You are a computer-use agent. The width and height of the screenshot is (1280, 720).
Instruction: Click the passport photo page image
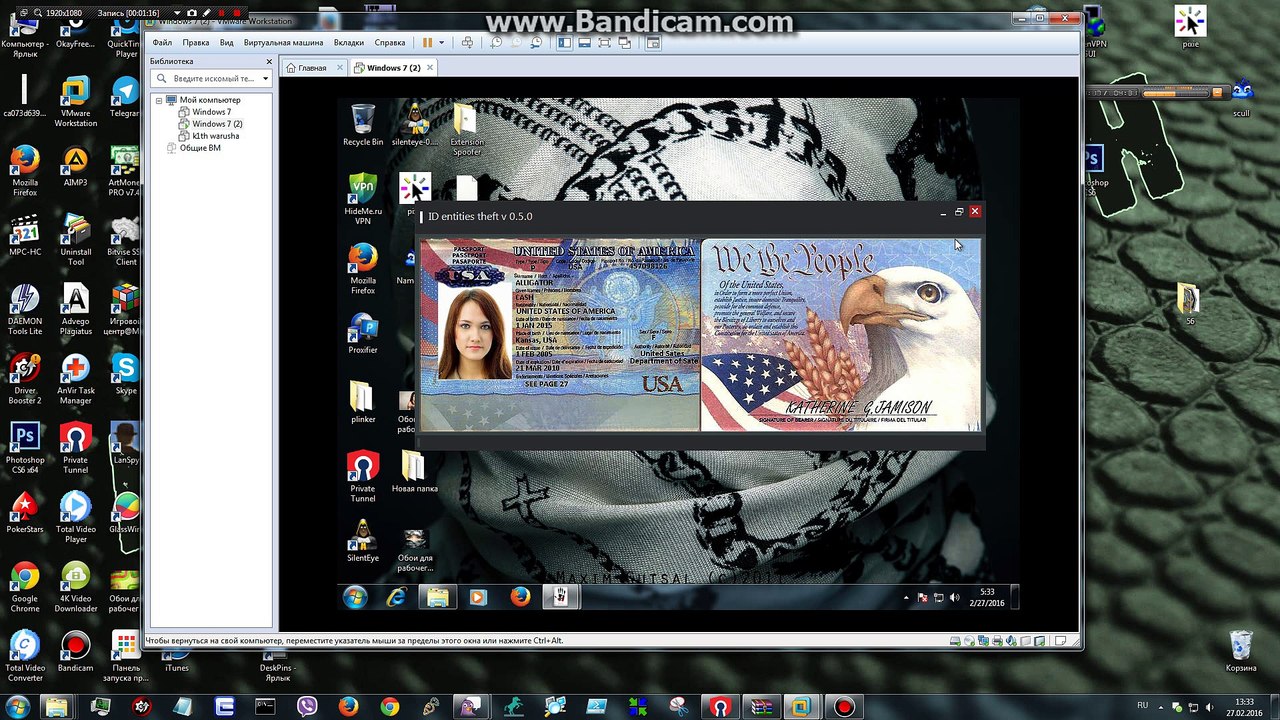[x=560, y=335]
